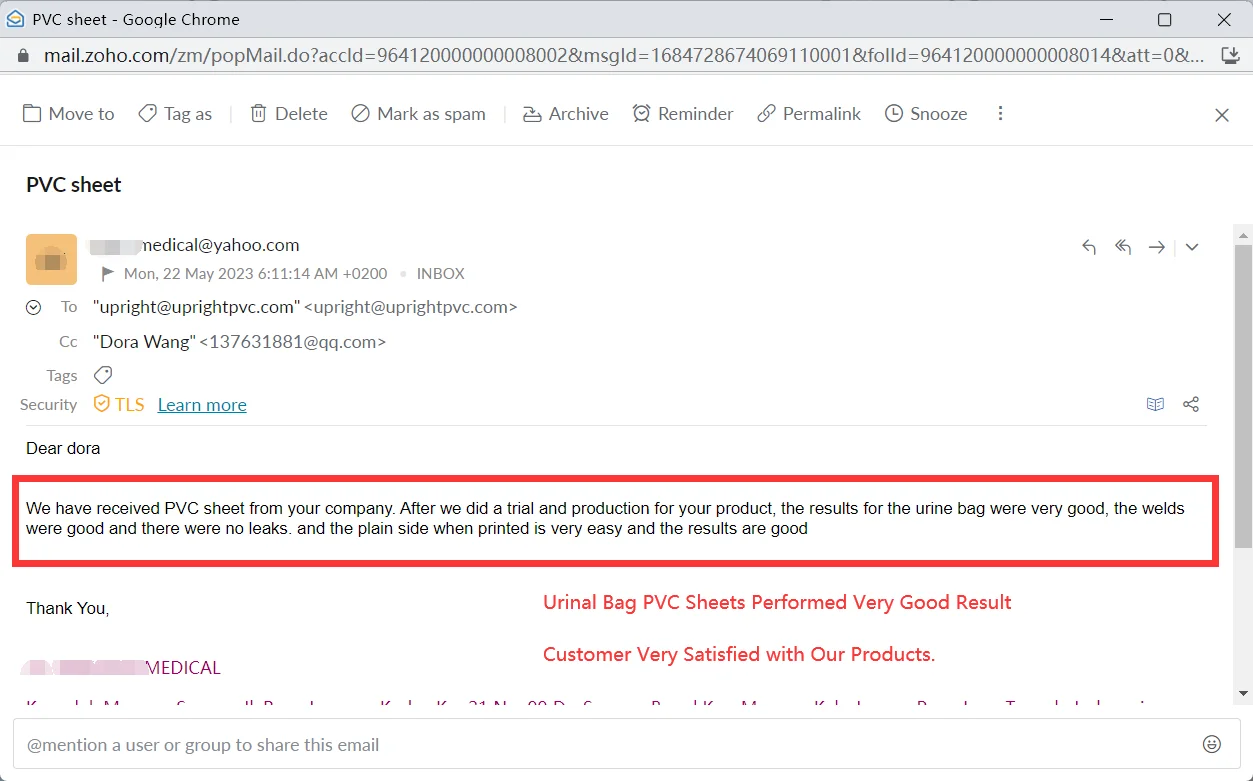The height and width of the screenshot is (781, 1253).
Task: Click the Mon, 22 May 2023 timestamp
Action: point(255,273)
